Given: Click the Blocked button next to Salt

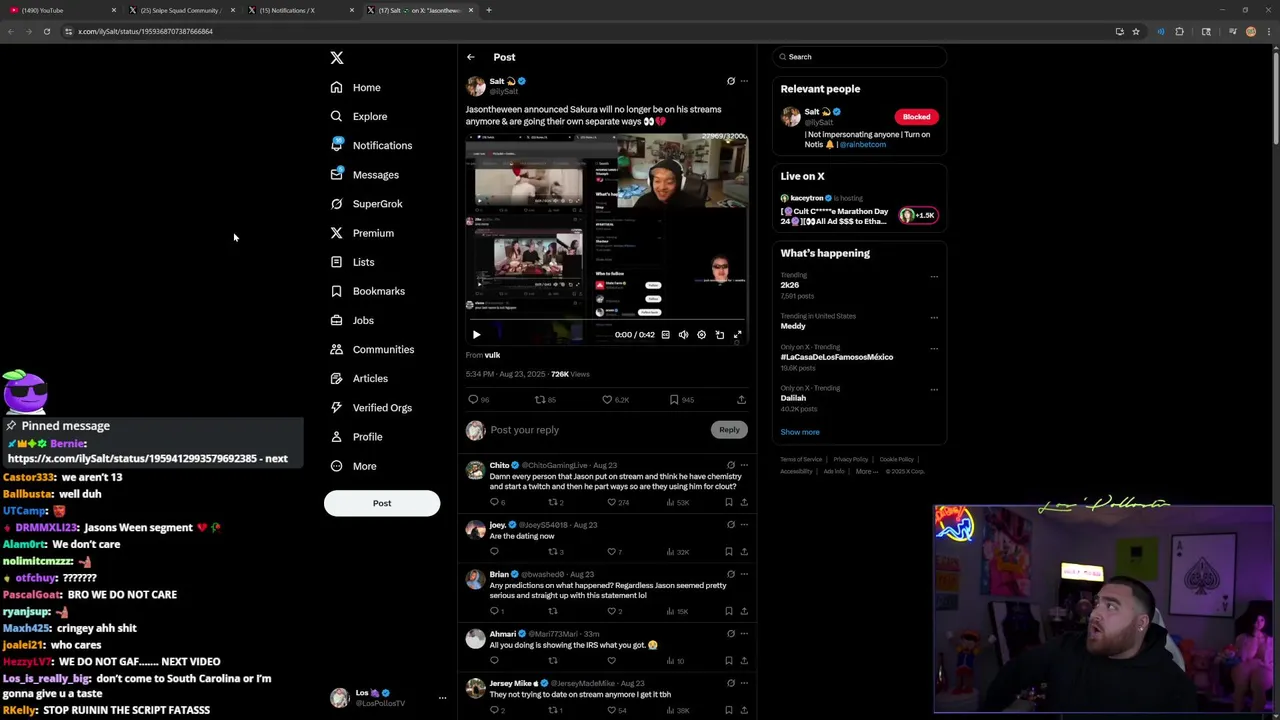Looking at the screenshot, I should point(916,117).
